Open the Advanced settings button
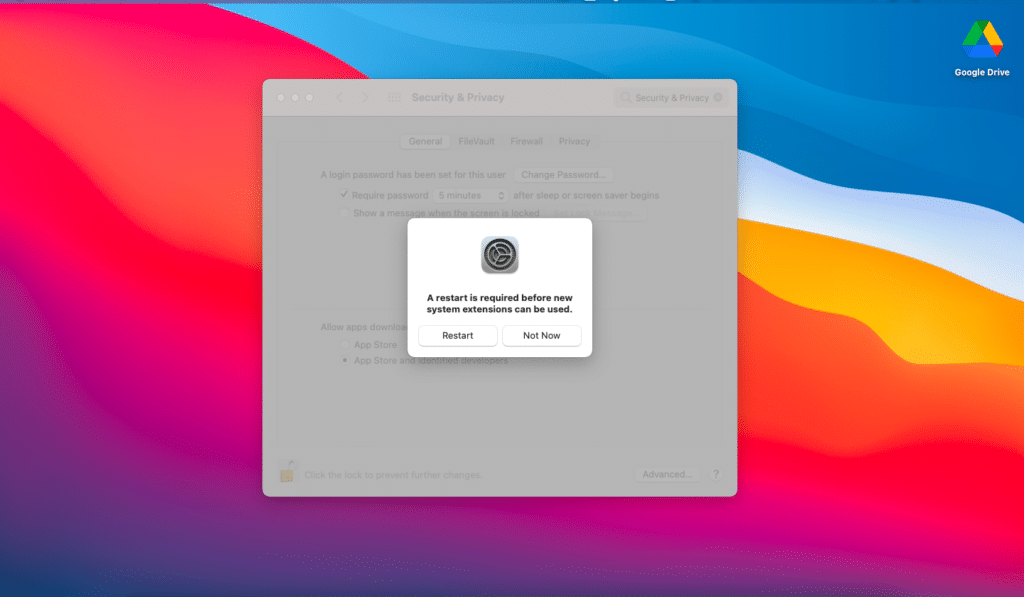1024x597 pixels. [667, 474]
